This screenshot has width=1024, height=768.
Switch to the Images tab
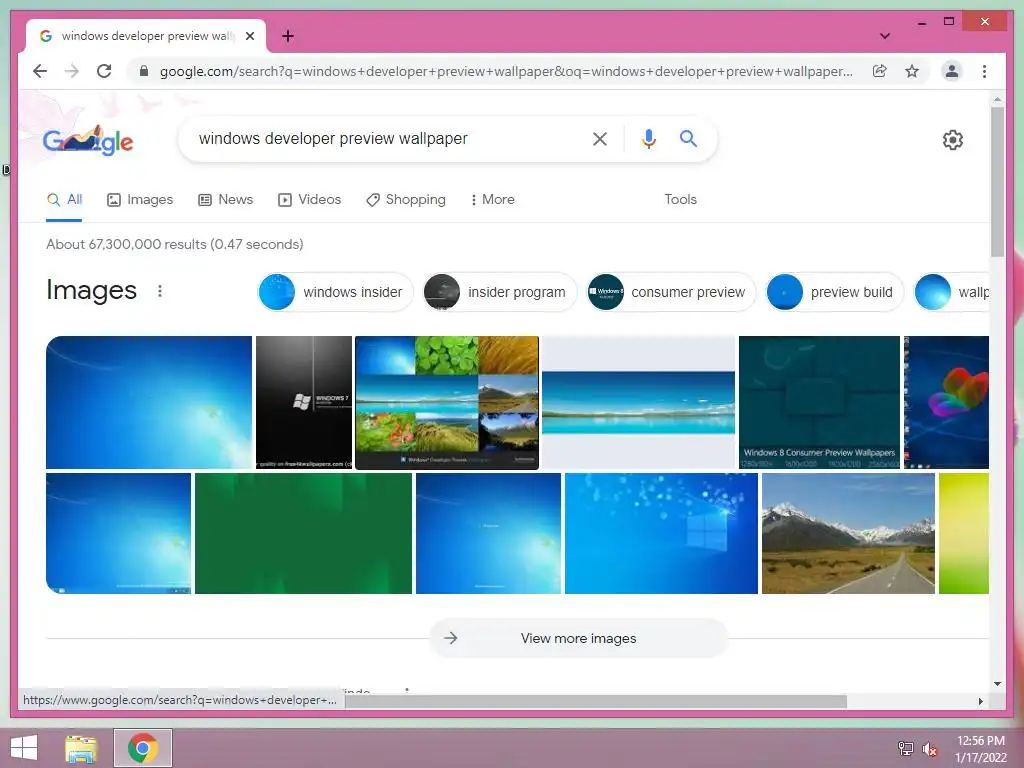(x=140, y=199)
